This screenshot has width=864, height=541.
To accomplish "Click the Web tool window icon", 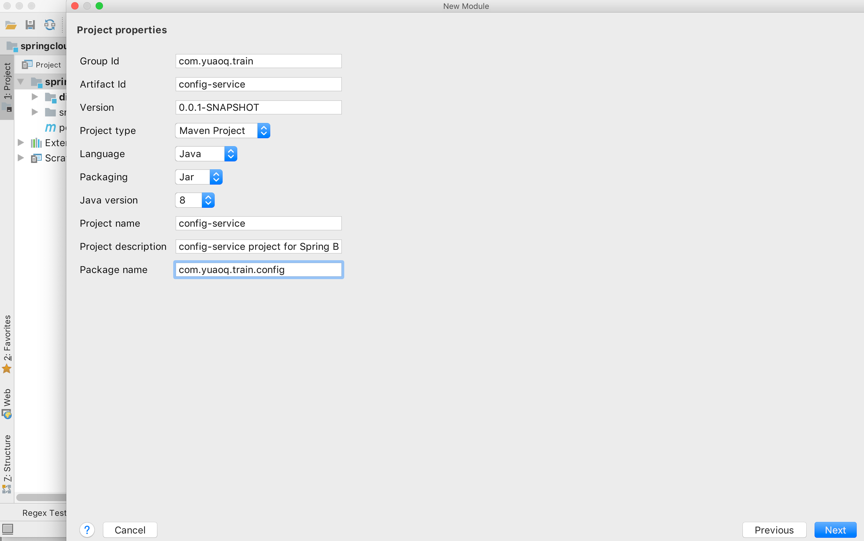I will click(x=7, y=414).
